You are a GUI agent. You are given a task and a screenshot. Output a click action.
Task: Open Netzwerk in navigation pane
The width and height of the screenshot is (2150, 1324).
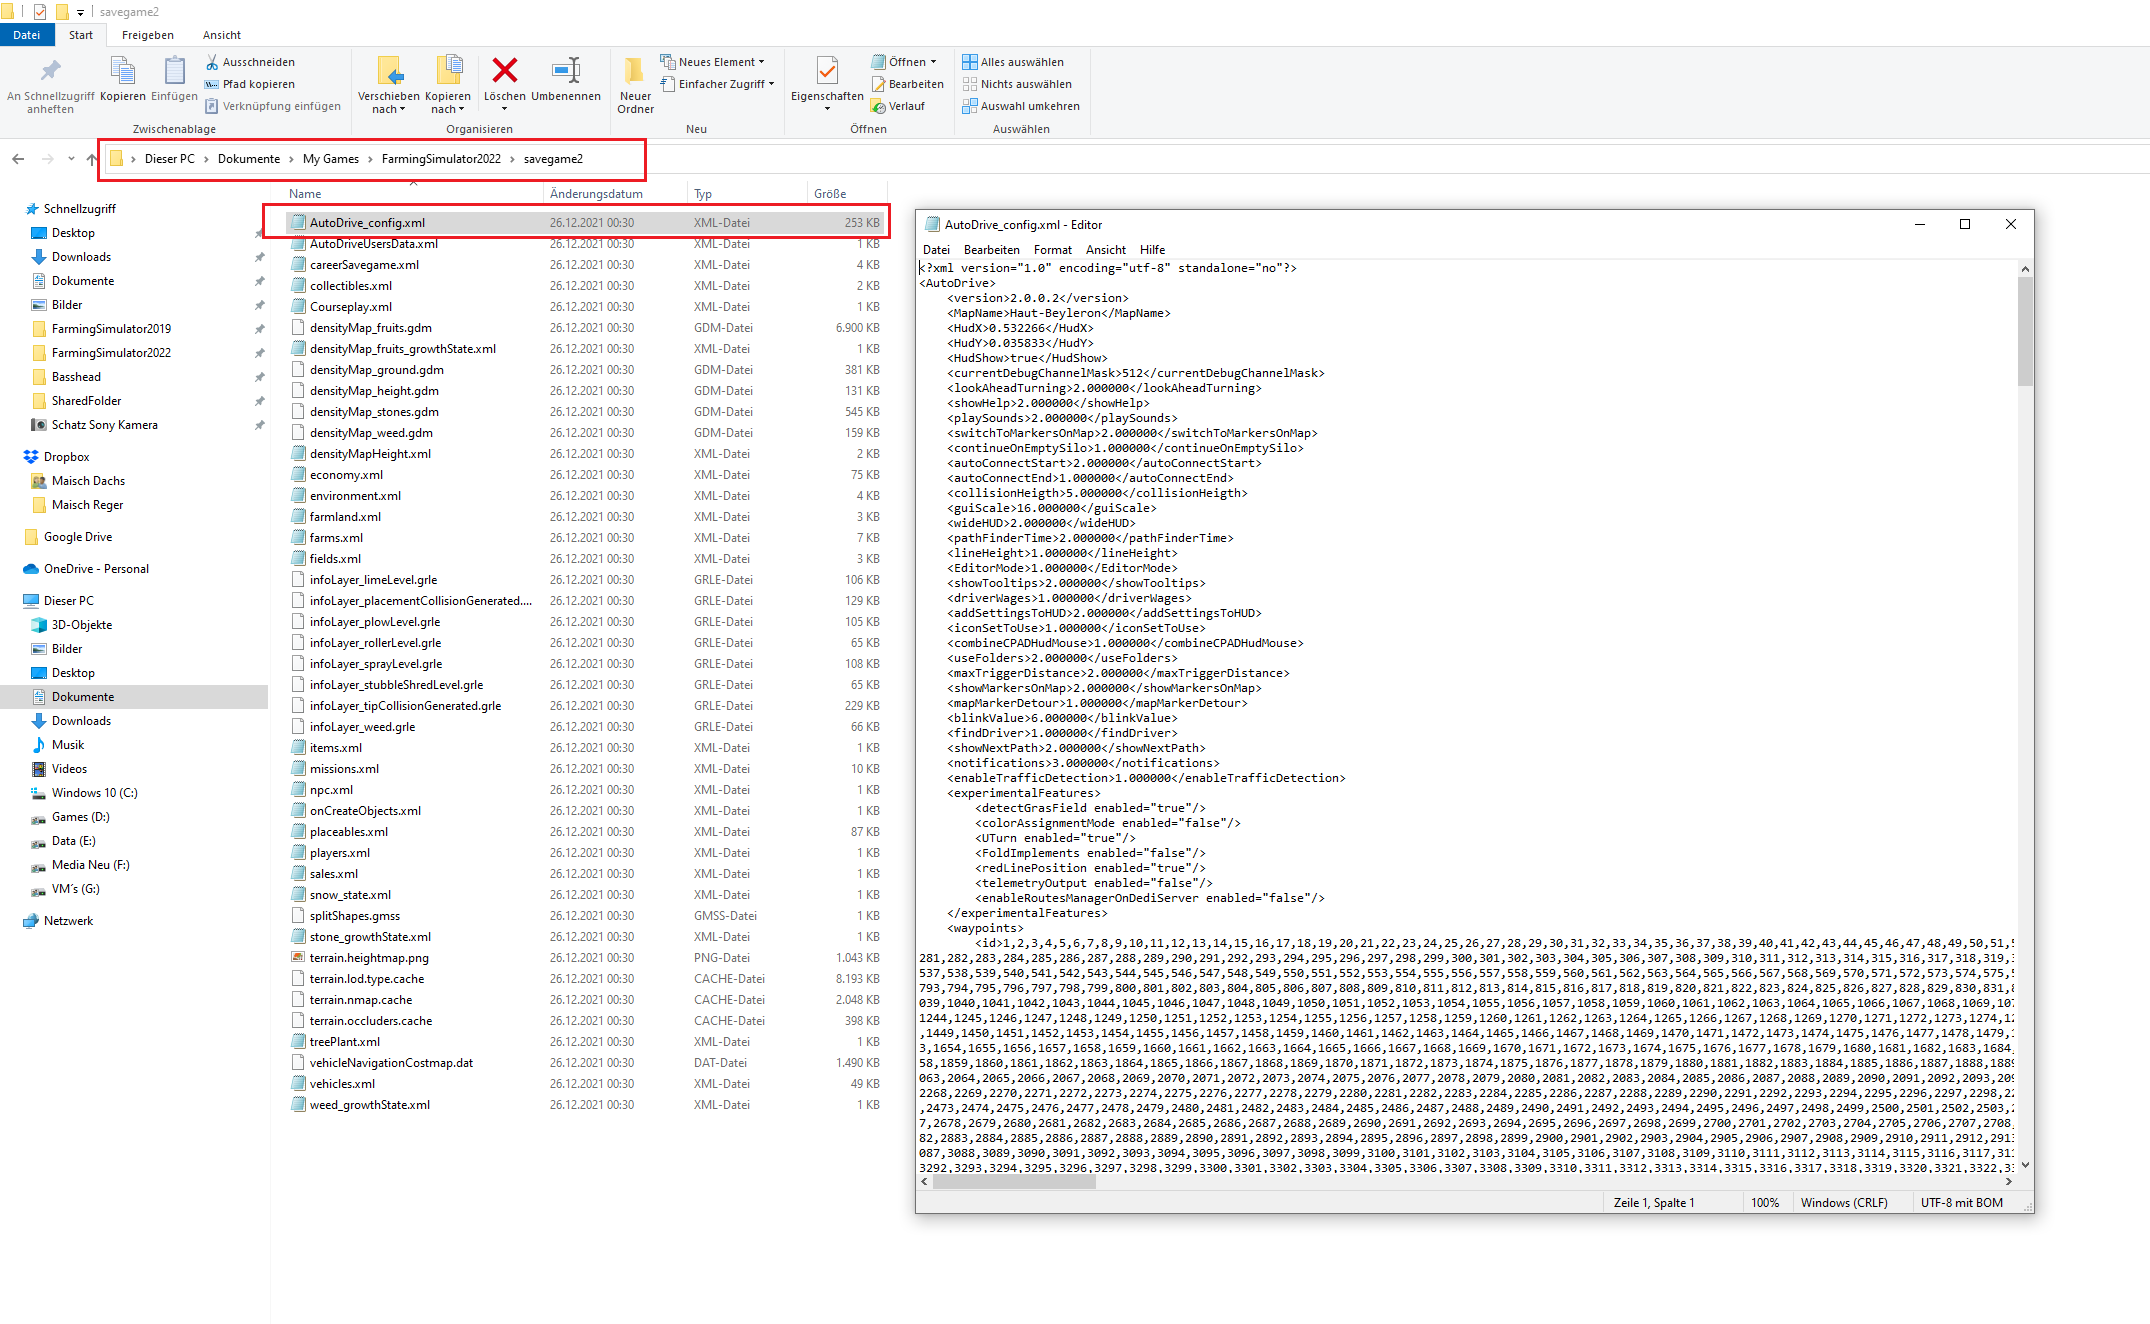[x=68, y=921]
